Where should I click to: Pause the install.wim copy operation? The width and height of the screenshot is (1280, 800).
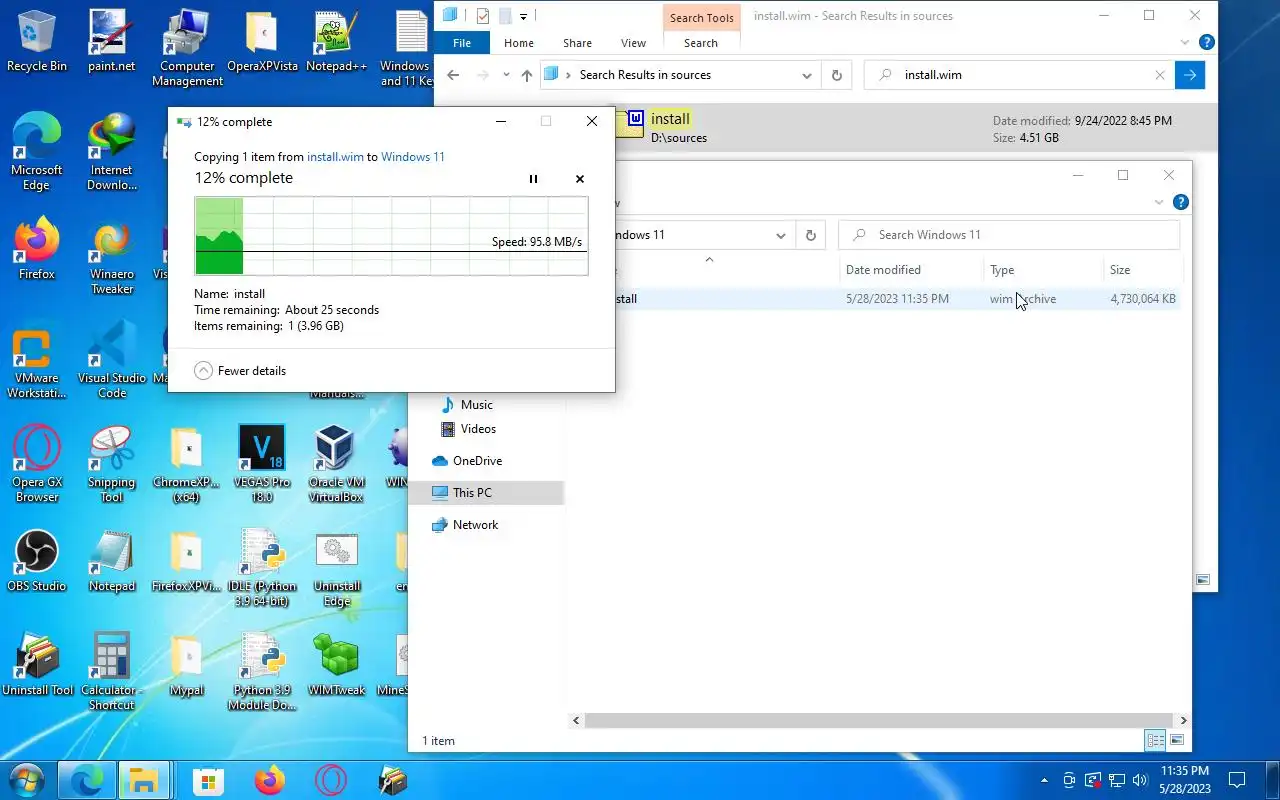[533, 179]
